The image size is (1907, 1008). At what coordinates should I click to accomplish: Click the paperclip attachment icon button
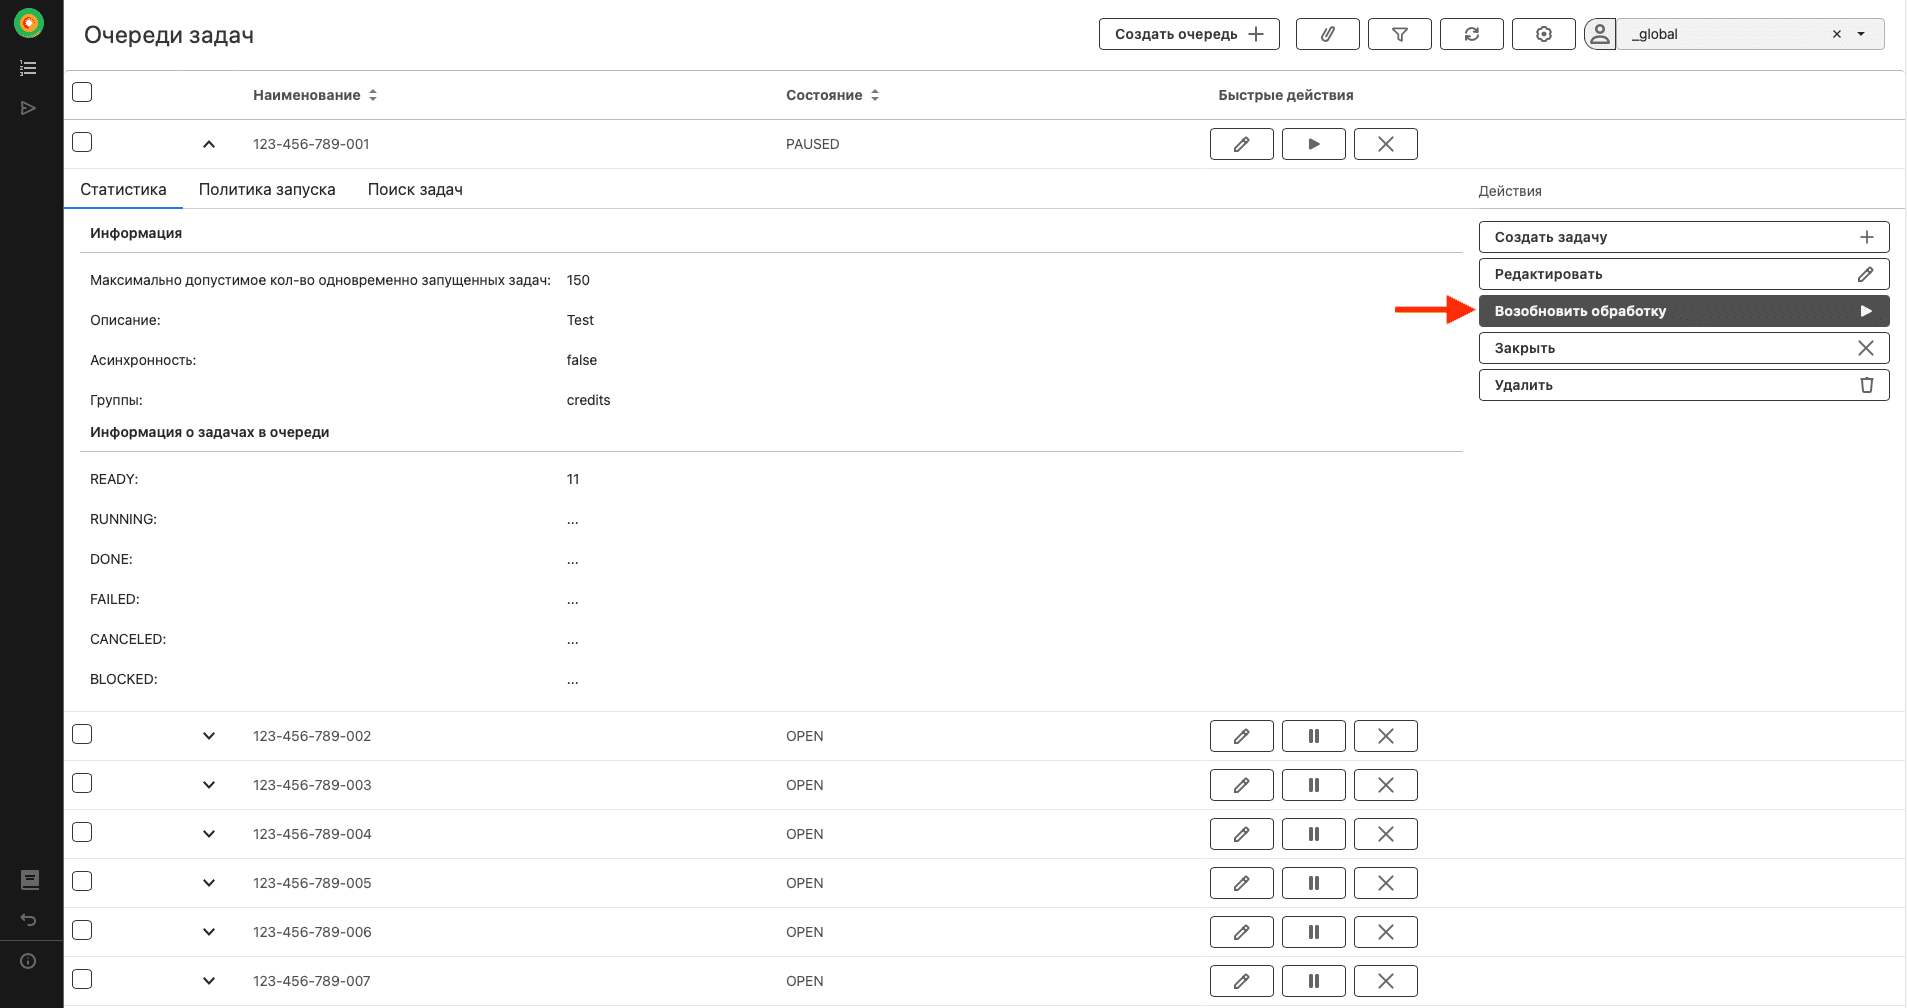[x=1327, y=34]
